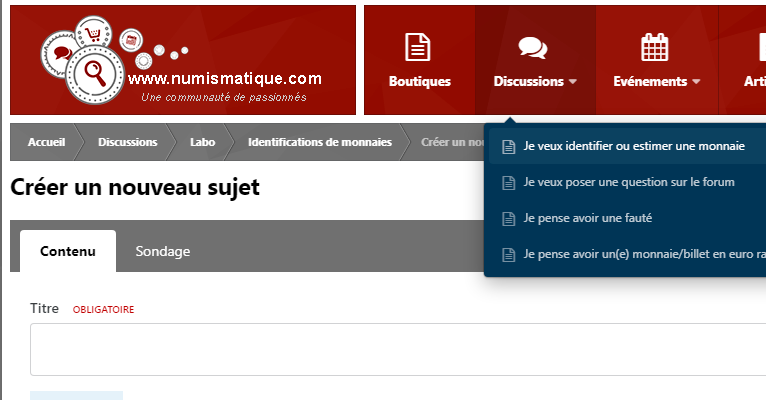Image resolution: width=766 pixels, height=400 pixels.
Task: Open 'Identifications de monnaies' breadcrumb link
Action: click(319, 142)
